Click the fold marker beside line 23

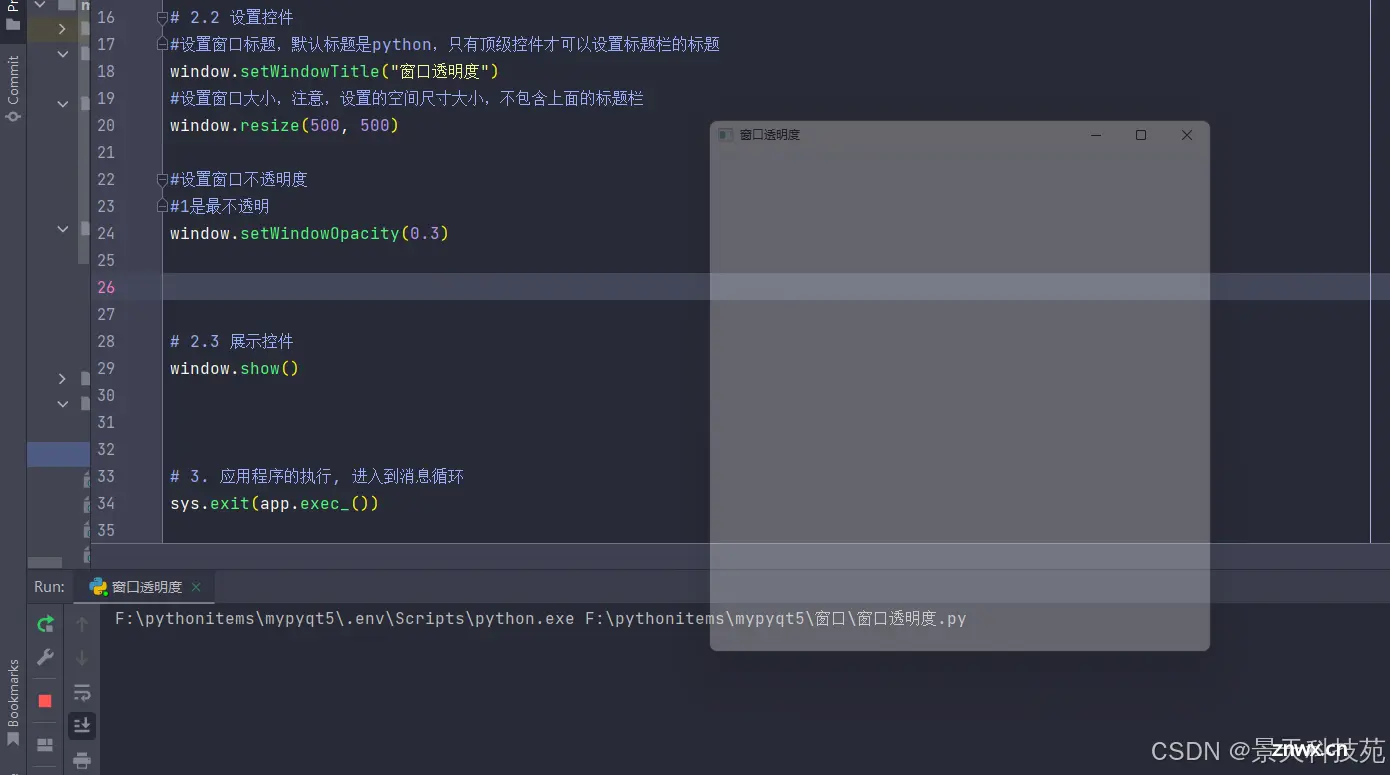tap(162, 206)
